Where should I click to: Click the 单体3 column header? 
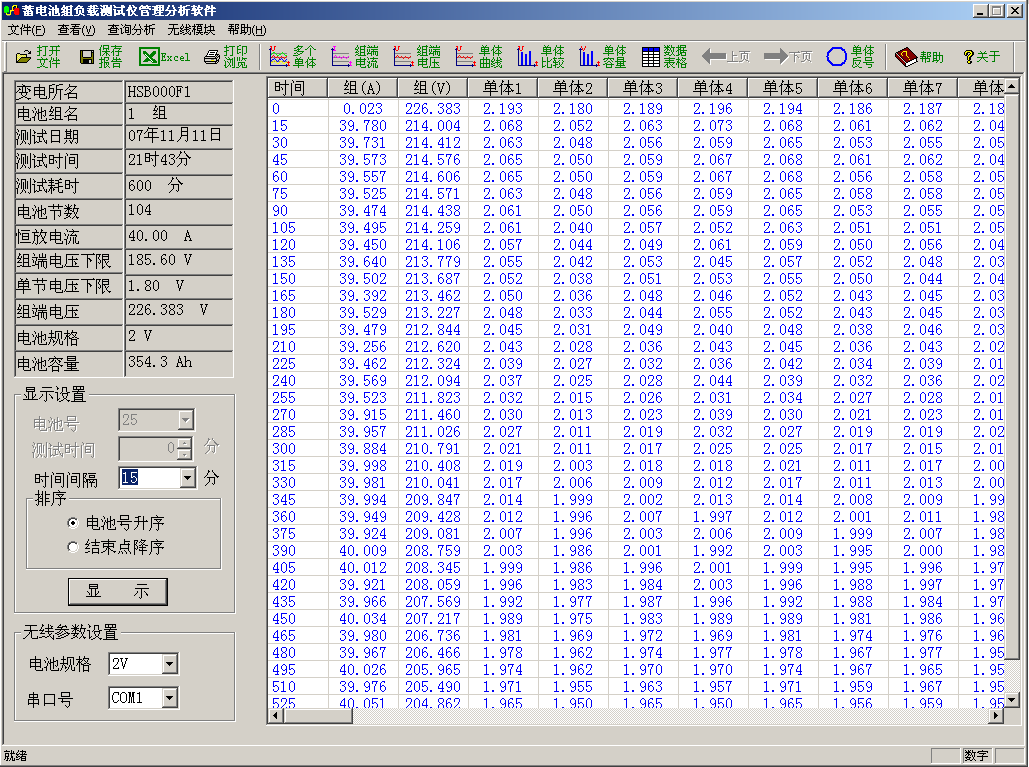pyautogui.click(x=642, y=88)
